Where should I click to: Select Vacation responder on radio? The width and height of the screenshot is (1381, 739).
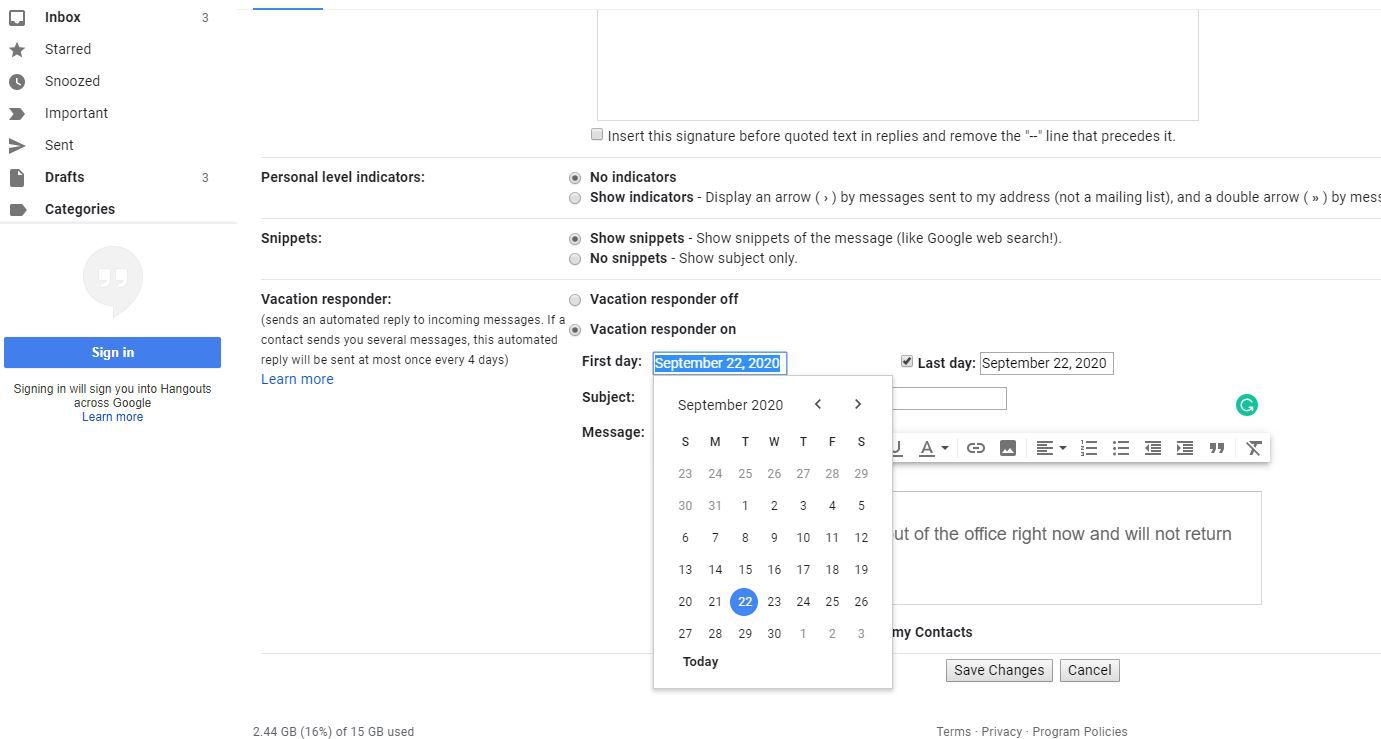click(575, 330)
